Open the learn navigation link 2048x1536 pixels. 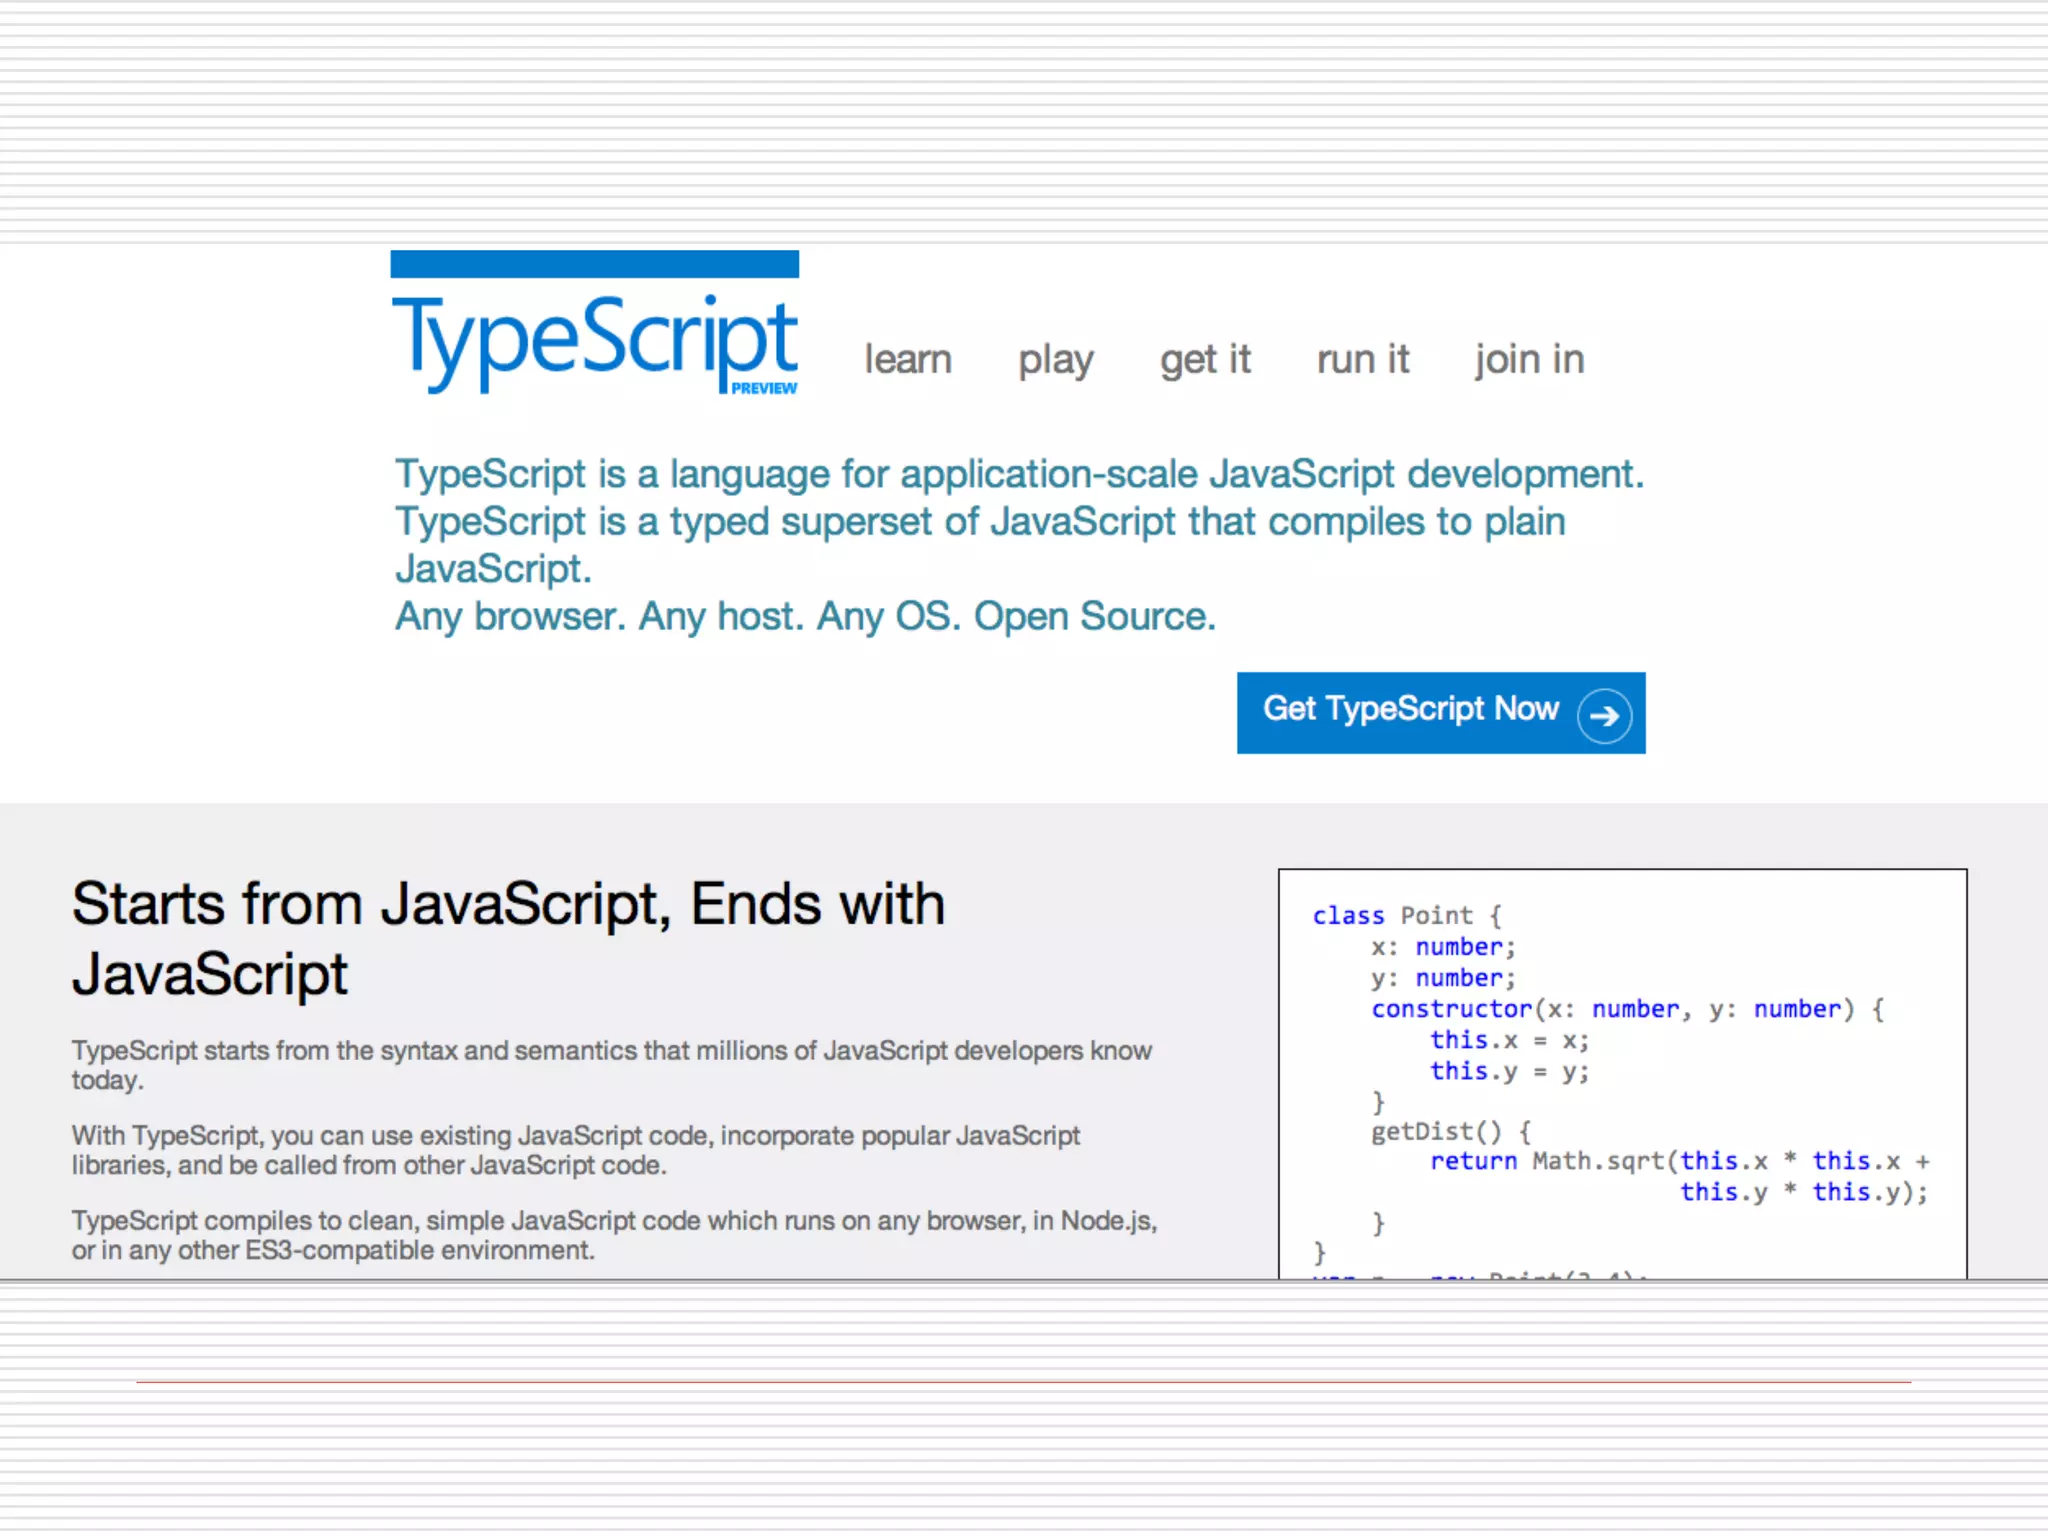[907, 359]
